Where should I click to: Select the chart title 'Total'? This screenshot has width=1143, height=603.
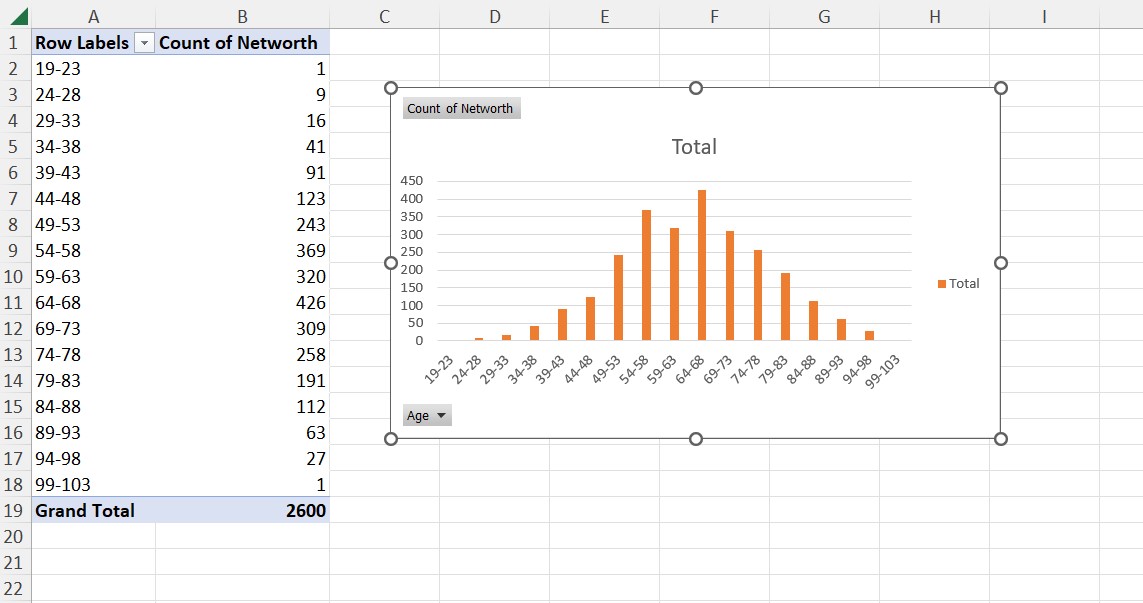point(694,147)
